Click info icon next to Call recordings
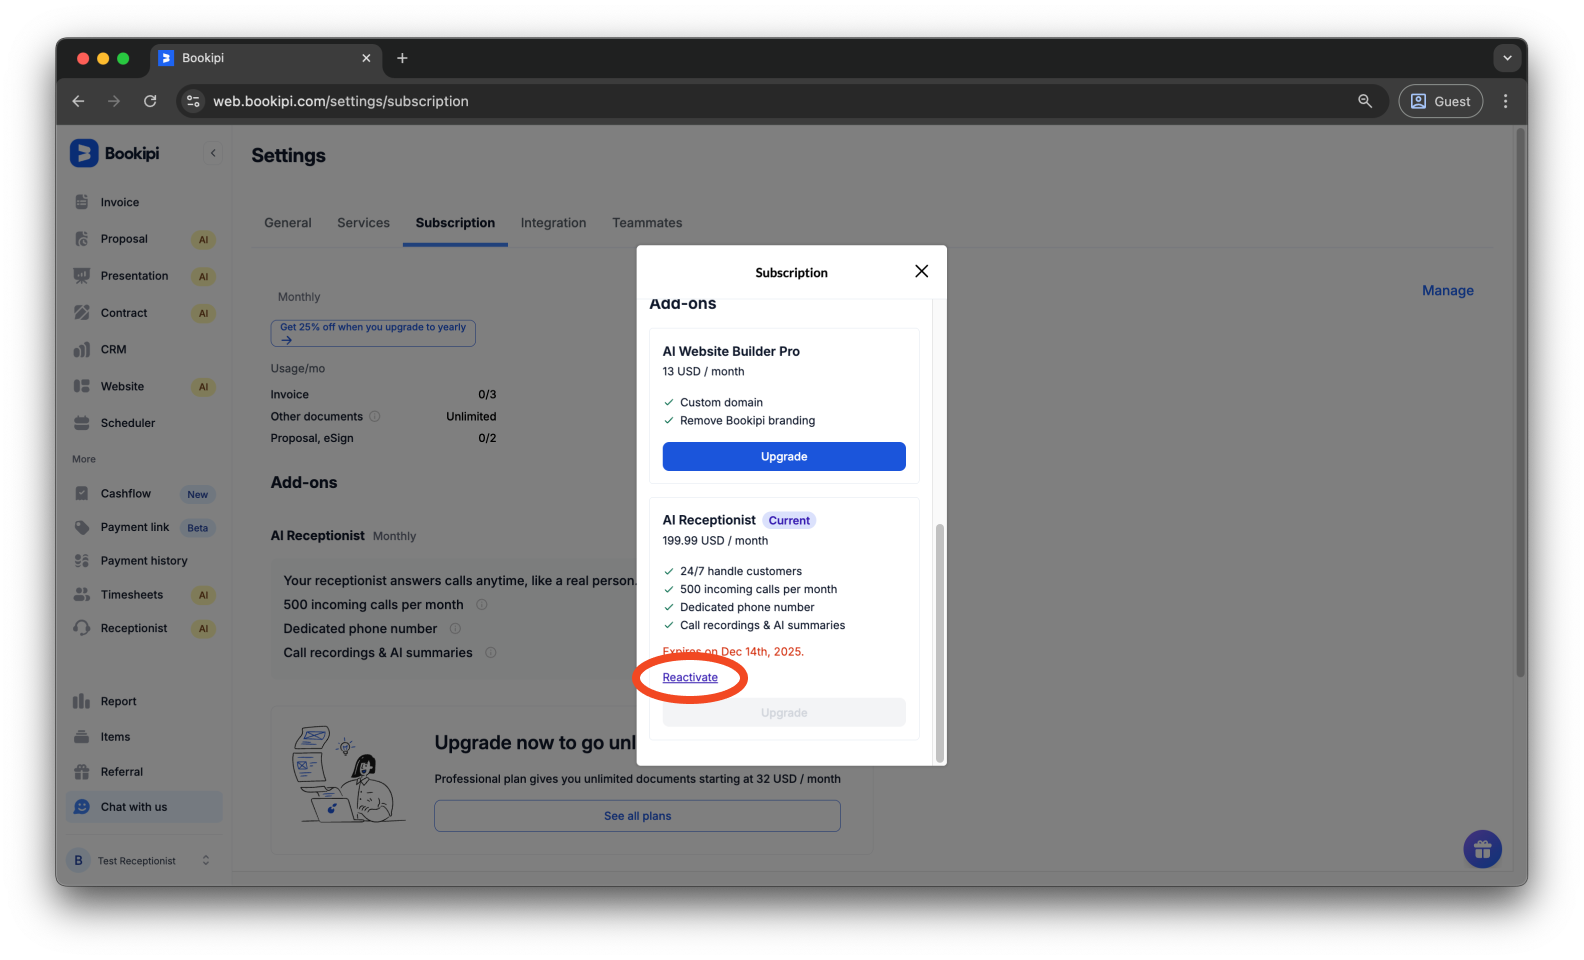Image resolution: width=1584 pixels, height=960 pixels. pos(491,652)
